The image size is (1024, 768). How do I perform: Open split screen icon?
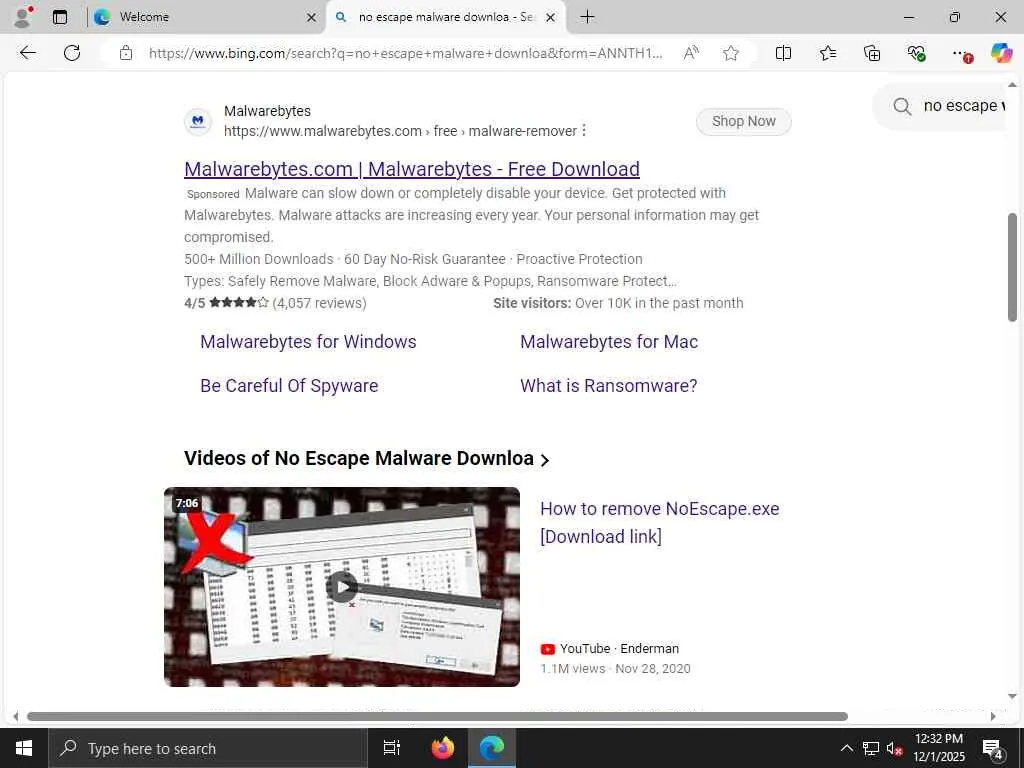coord(783,53)
